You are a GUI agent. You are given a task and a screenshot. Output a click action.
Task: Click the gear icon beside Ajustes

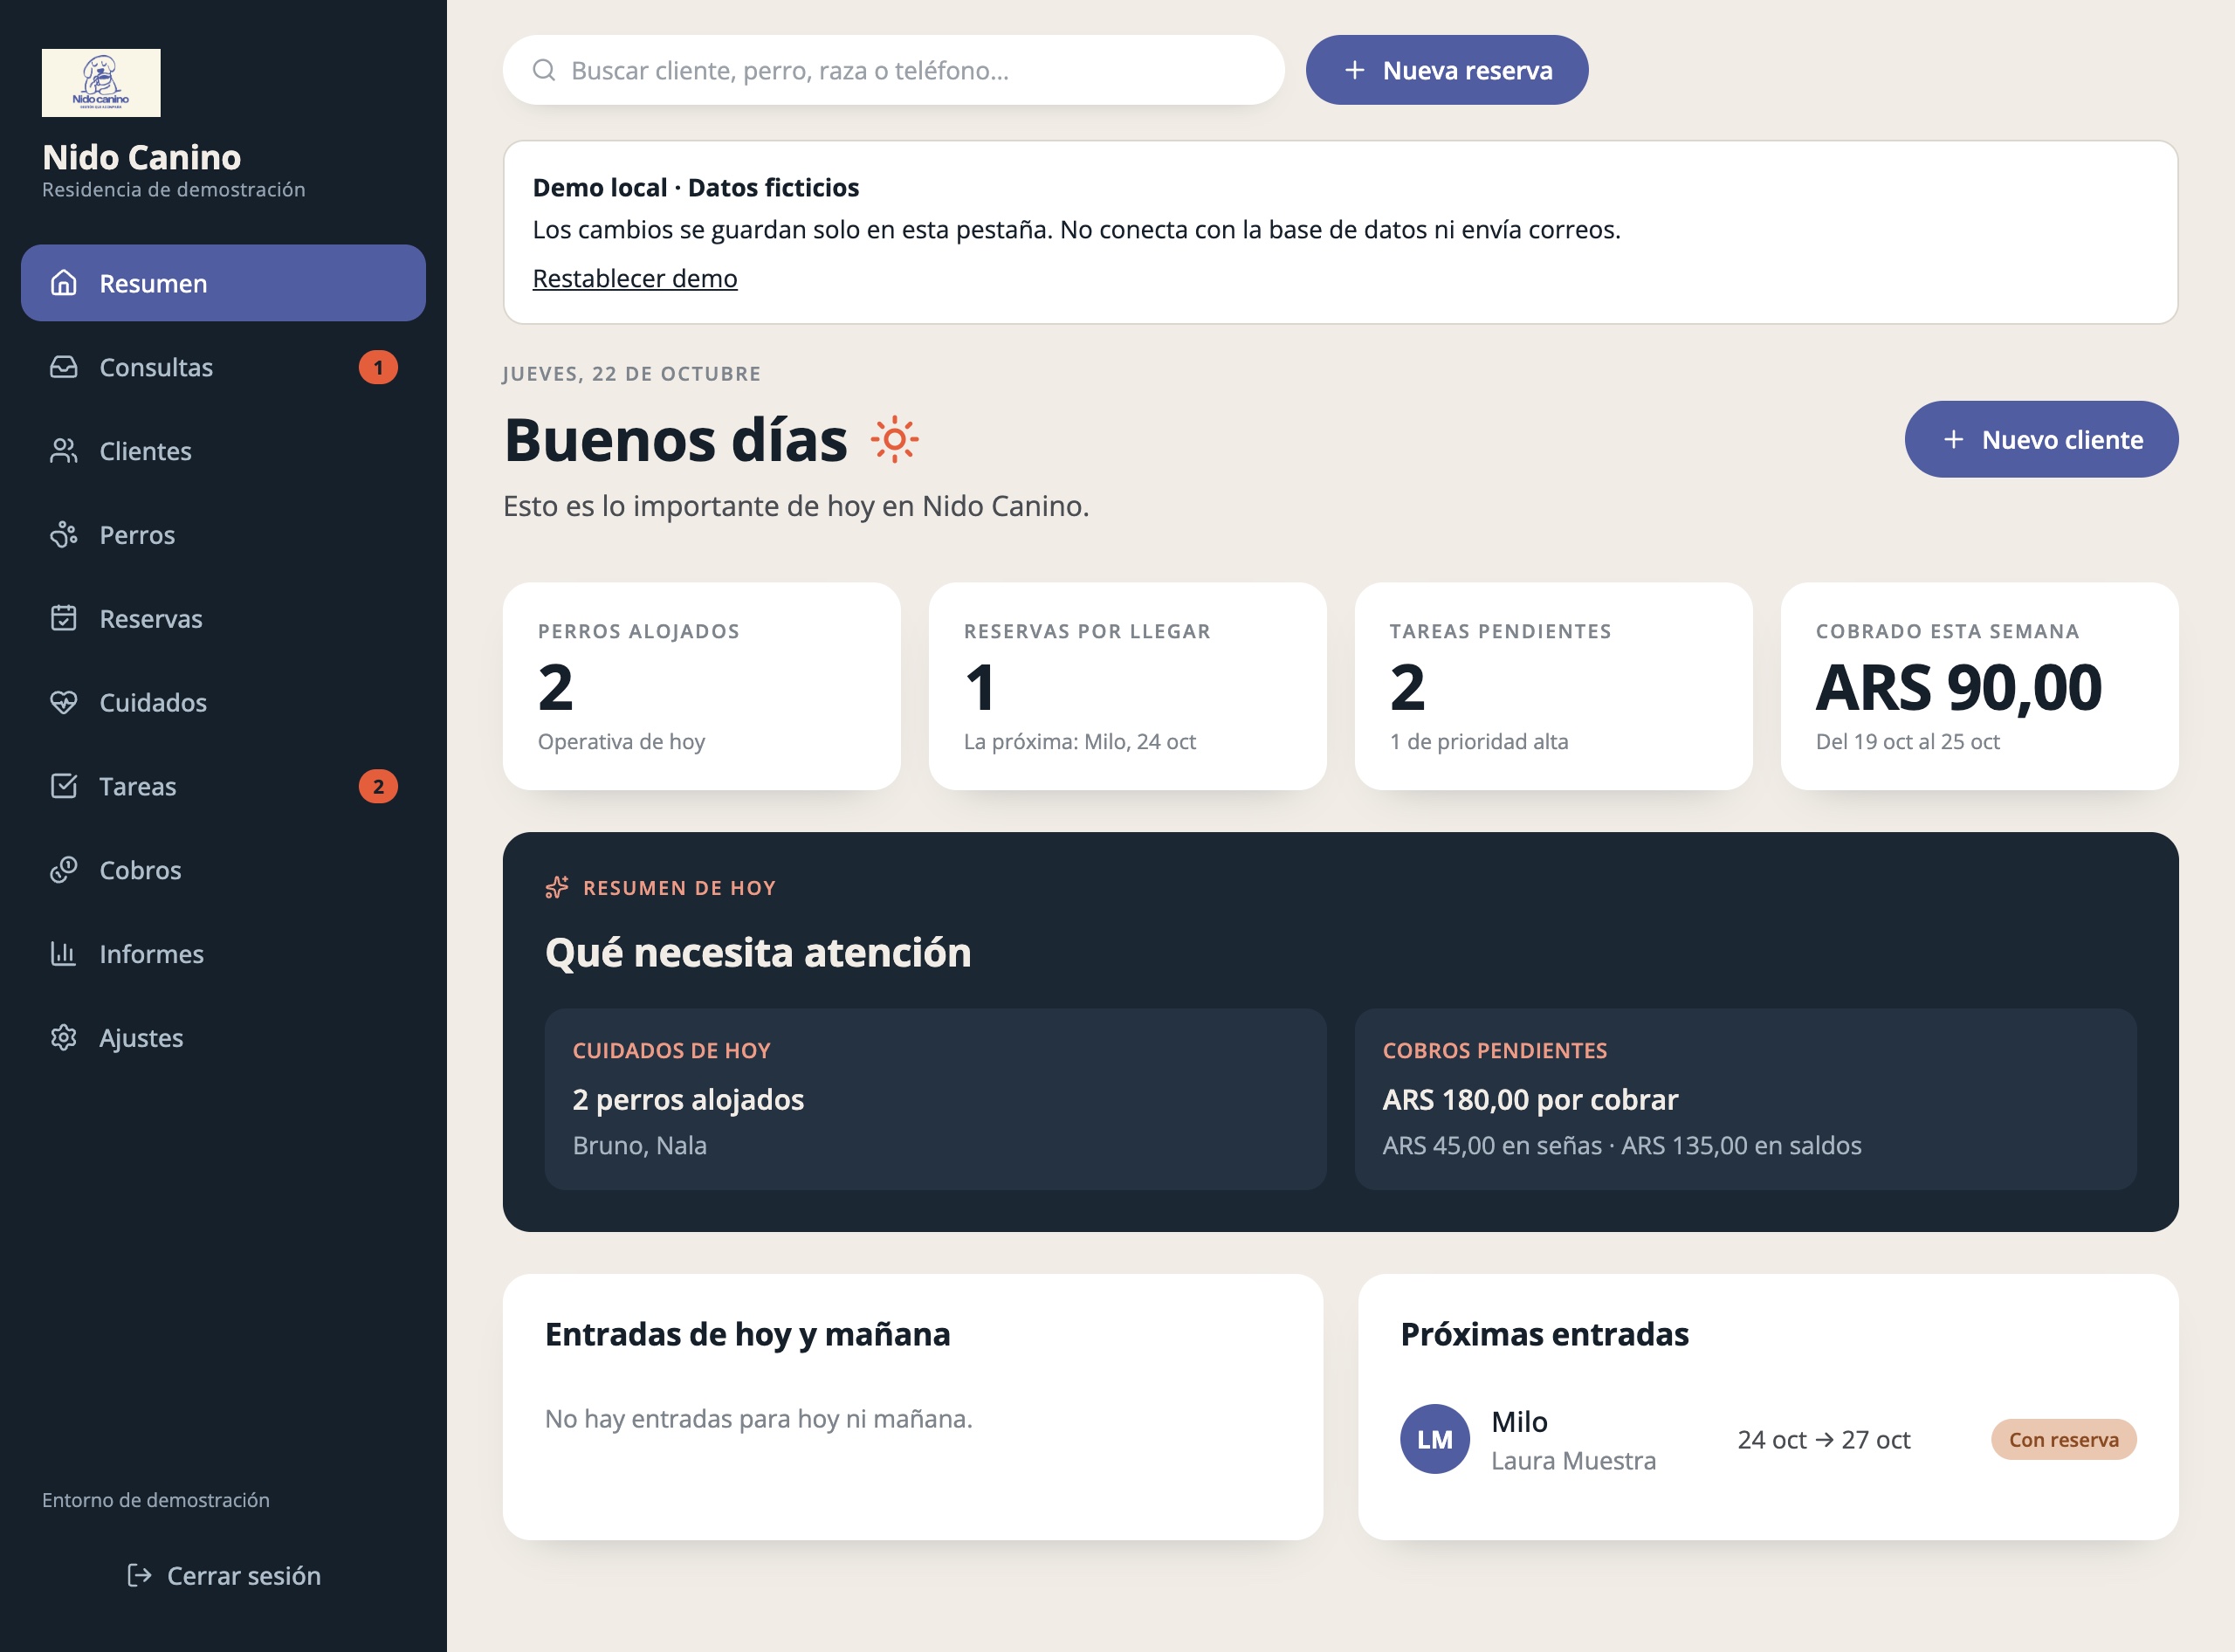pyautogui.click(x=63, y=1037)
